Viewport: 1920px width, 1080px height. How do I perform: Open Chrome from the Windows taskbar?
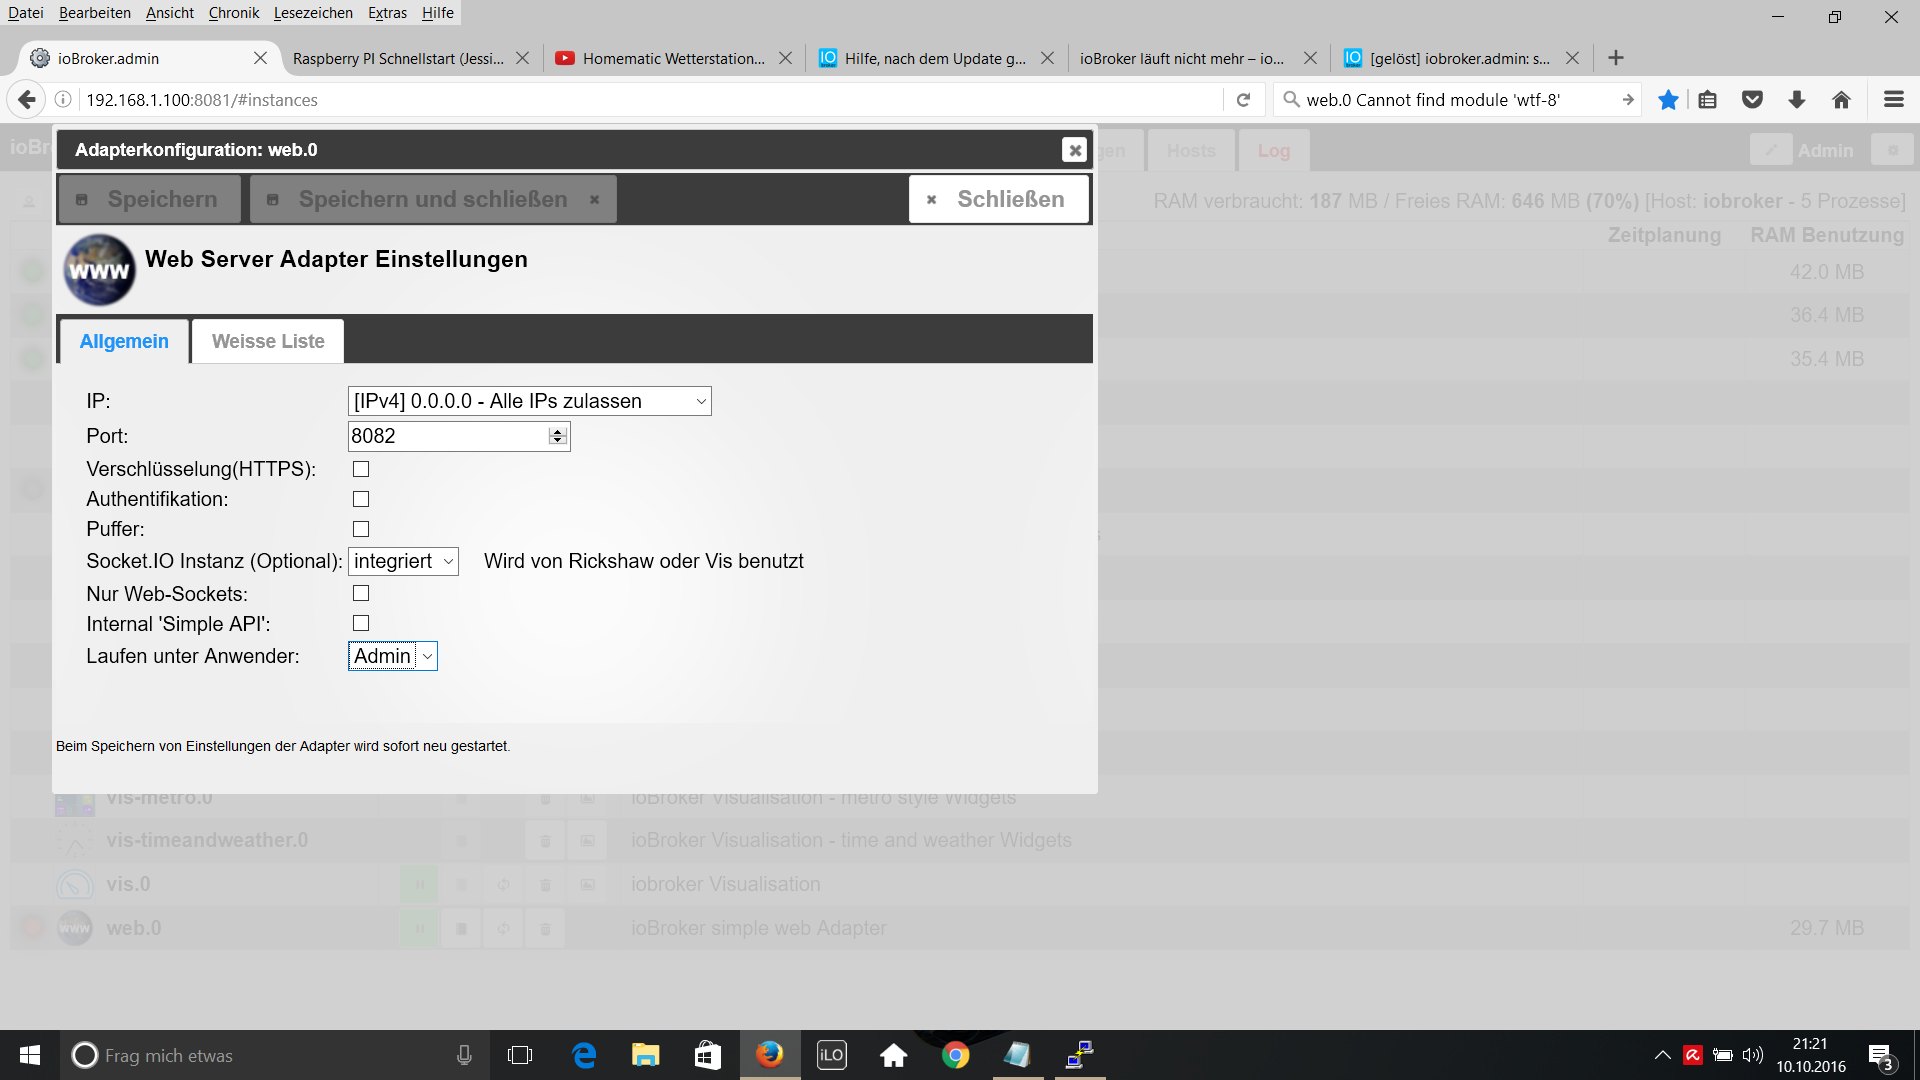(955, 1055)
